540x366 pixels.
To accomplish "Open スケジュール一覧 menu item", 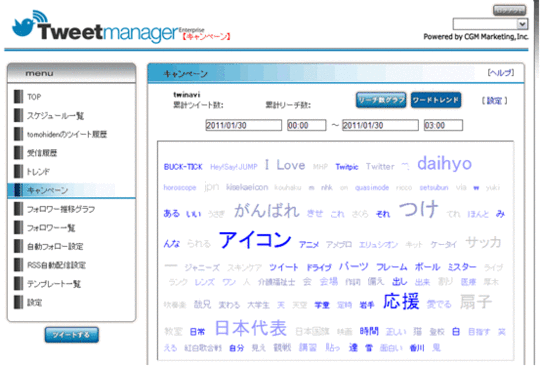I will [x=55, y=116].
